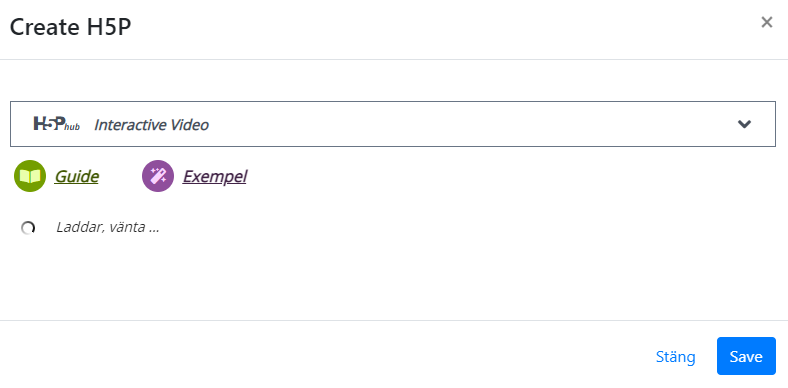This screenshot has width=788, height=388.
Task: Select the underlined word Exempel
Action: pyautogui.click(x=215, y=176)
